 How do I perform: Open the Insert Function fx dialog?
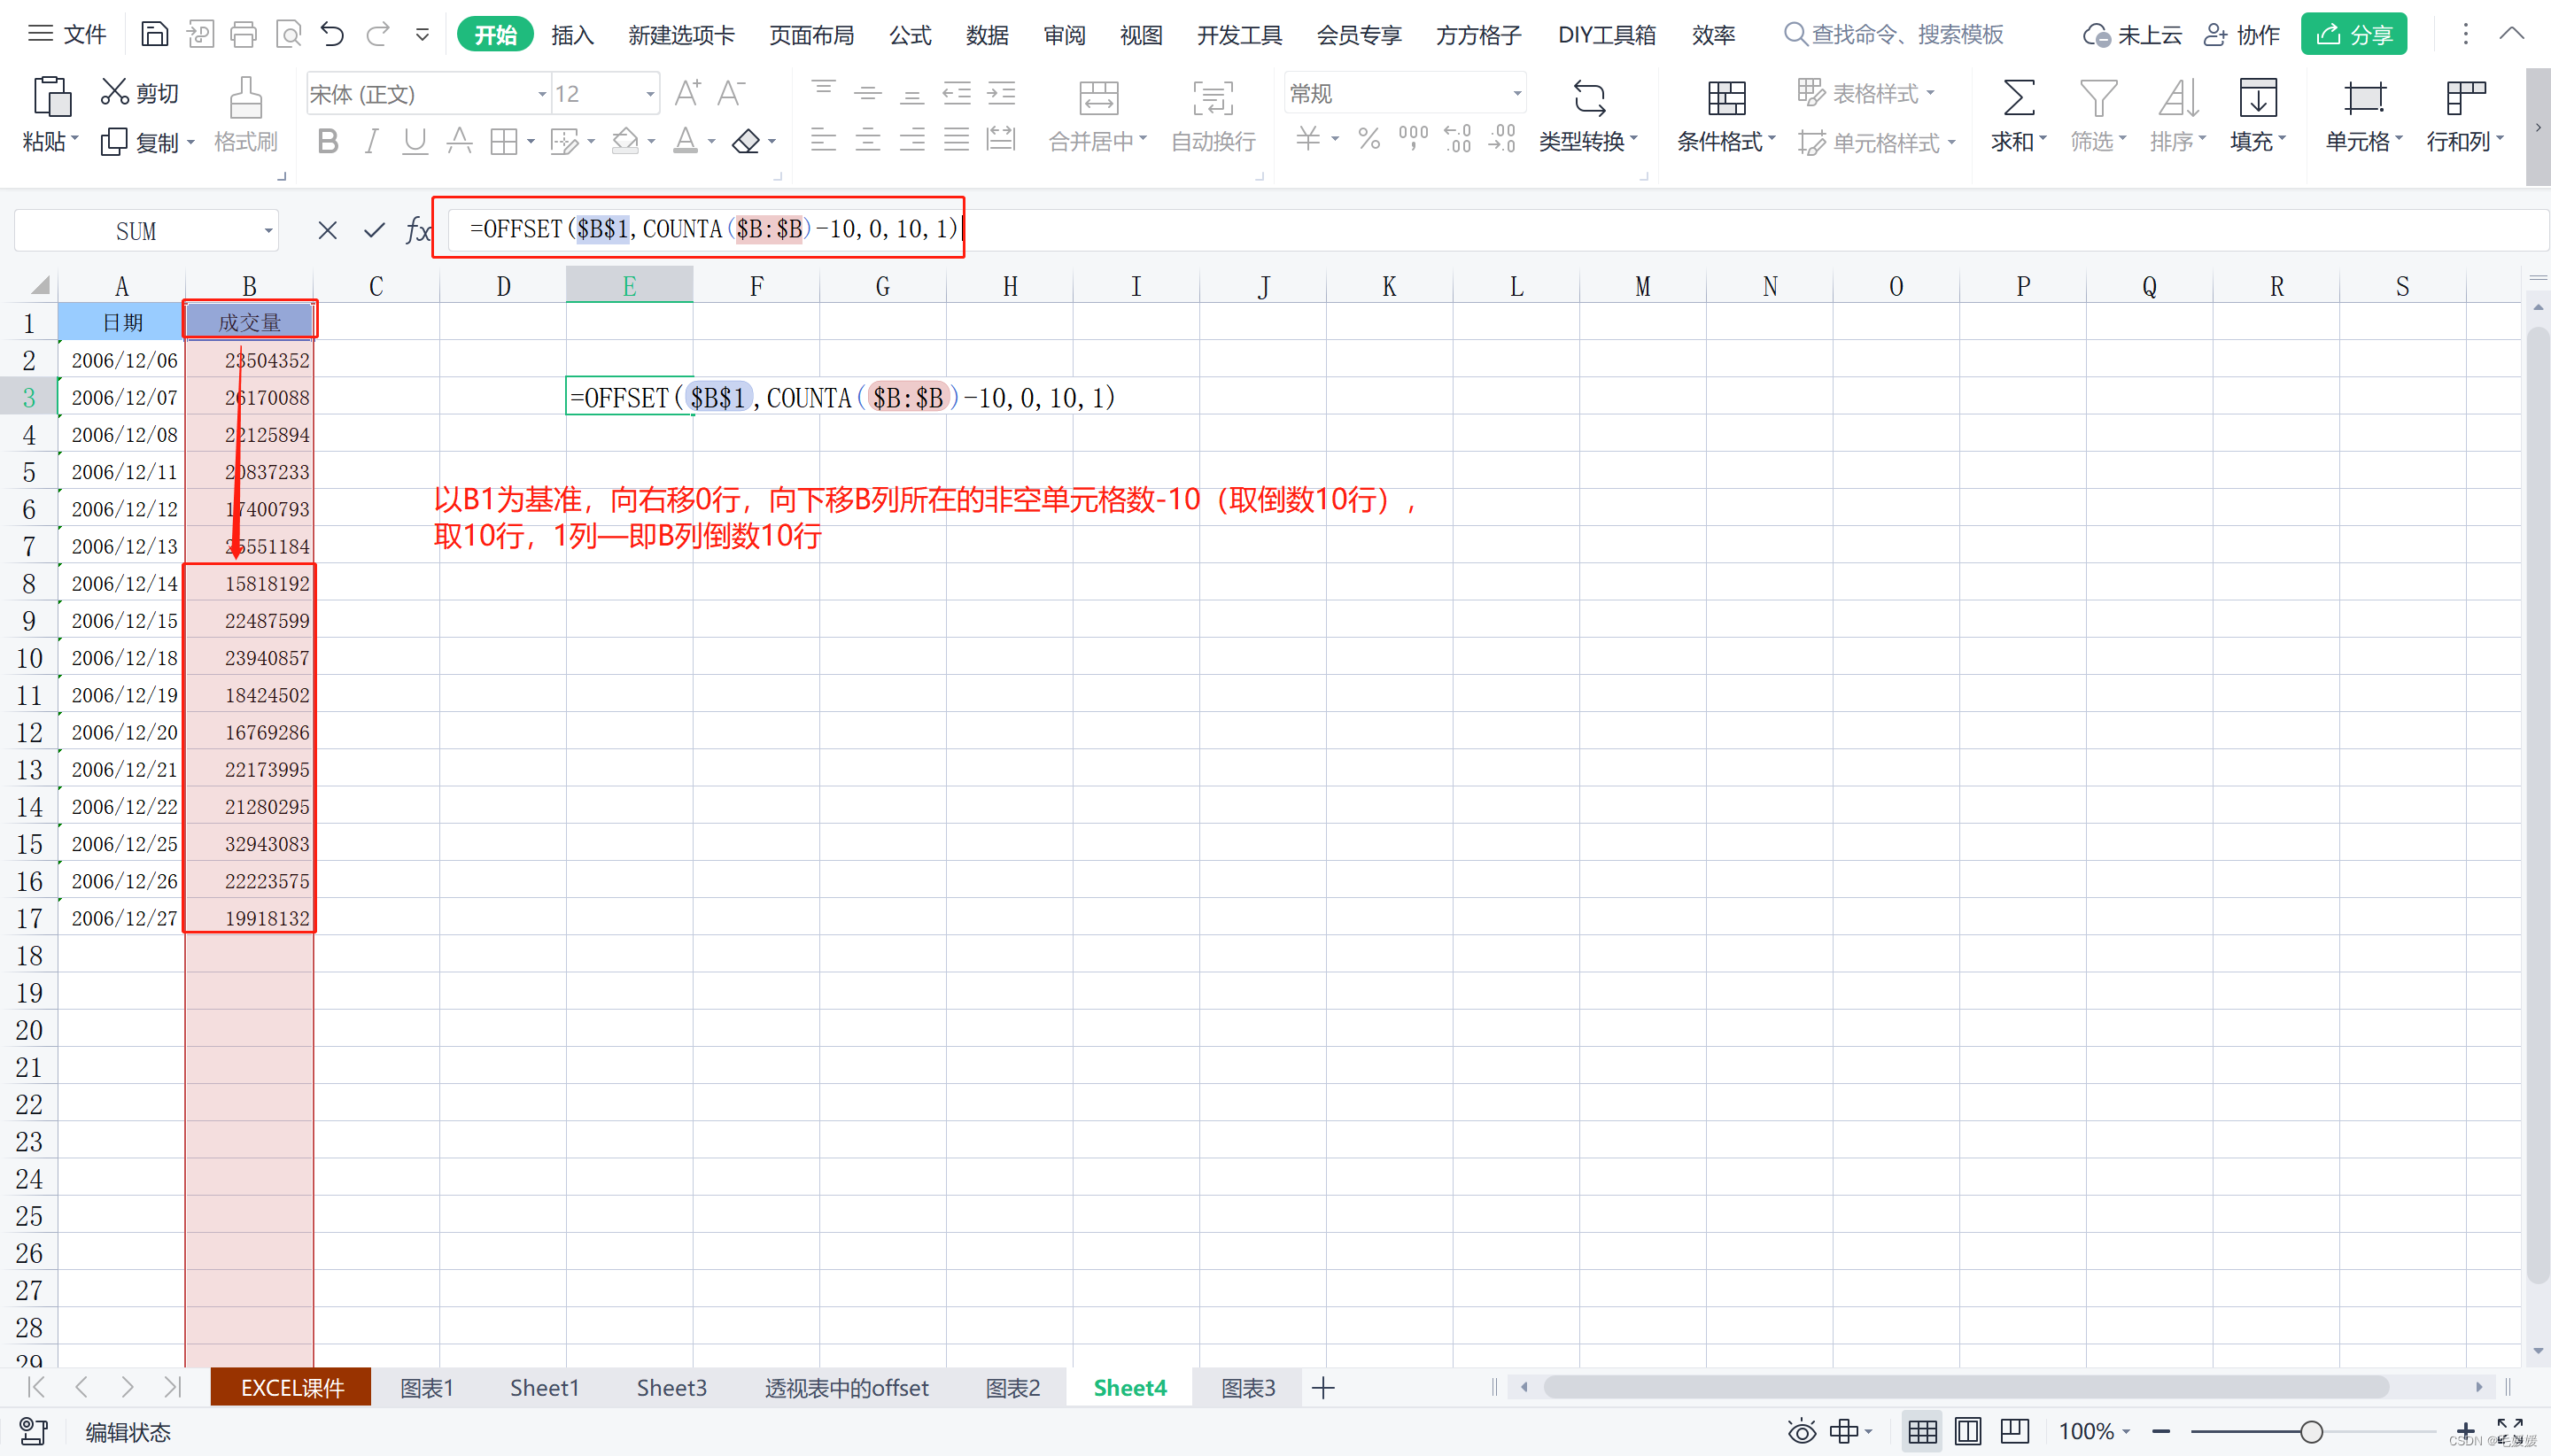coord(417,231)
